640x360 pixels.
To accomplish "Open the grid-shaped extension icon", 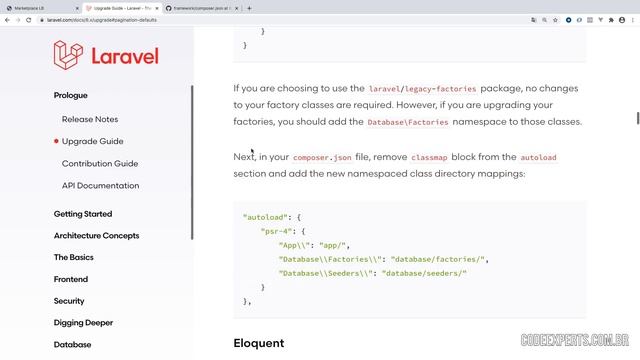I will point(590,20).
